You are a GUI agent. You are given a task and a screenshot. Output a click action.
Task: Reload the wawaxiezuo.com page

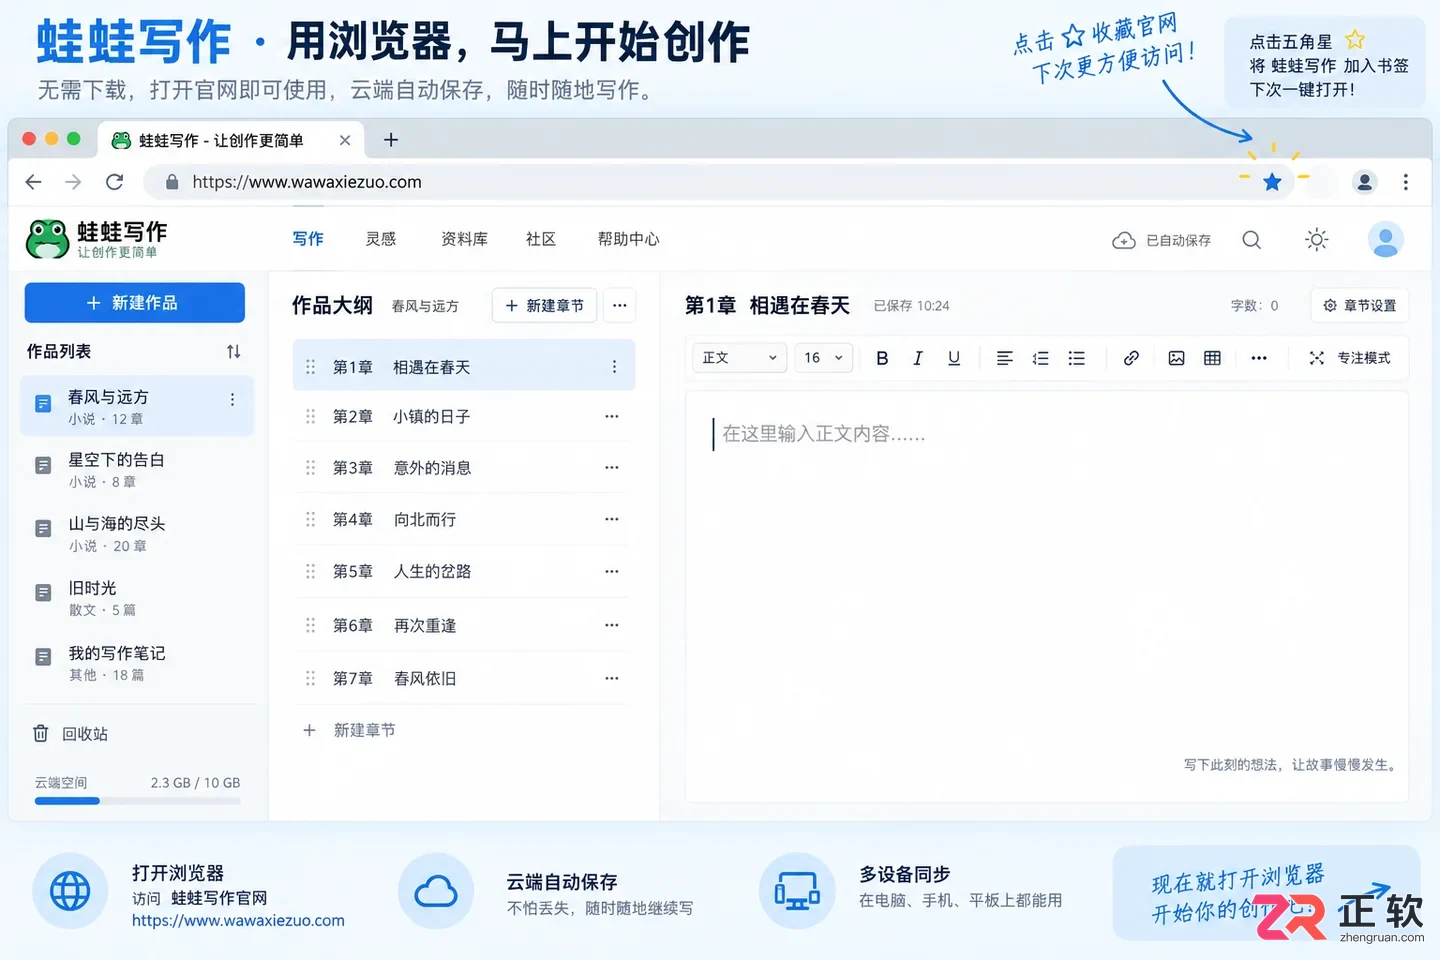[115, 182]
